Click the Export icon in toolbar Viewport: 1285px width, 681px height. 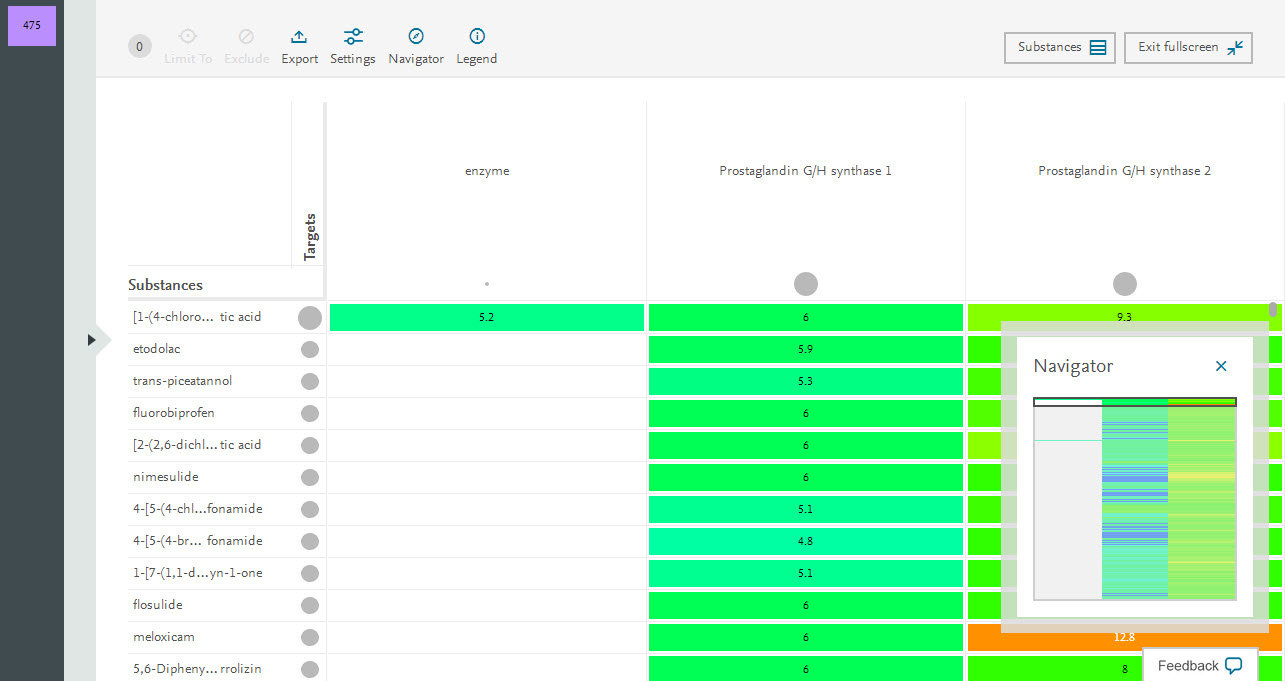[x=299, y=38]
